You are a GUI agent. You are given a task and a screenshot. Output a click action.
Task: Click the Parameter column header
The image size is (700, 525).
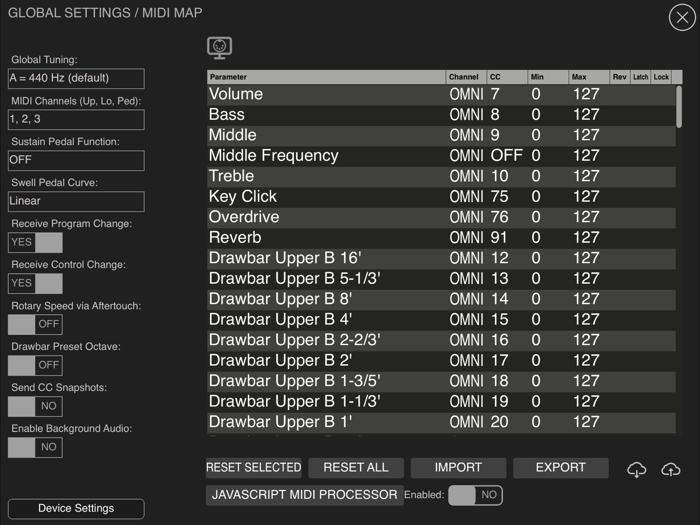tap(326, 77)
